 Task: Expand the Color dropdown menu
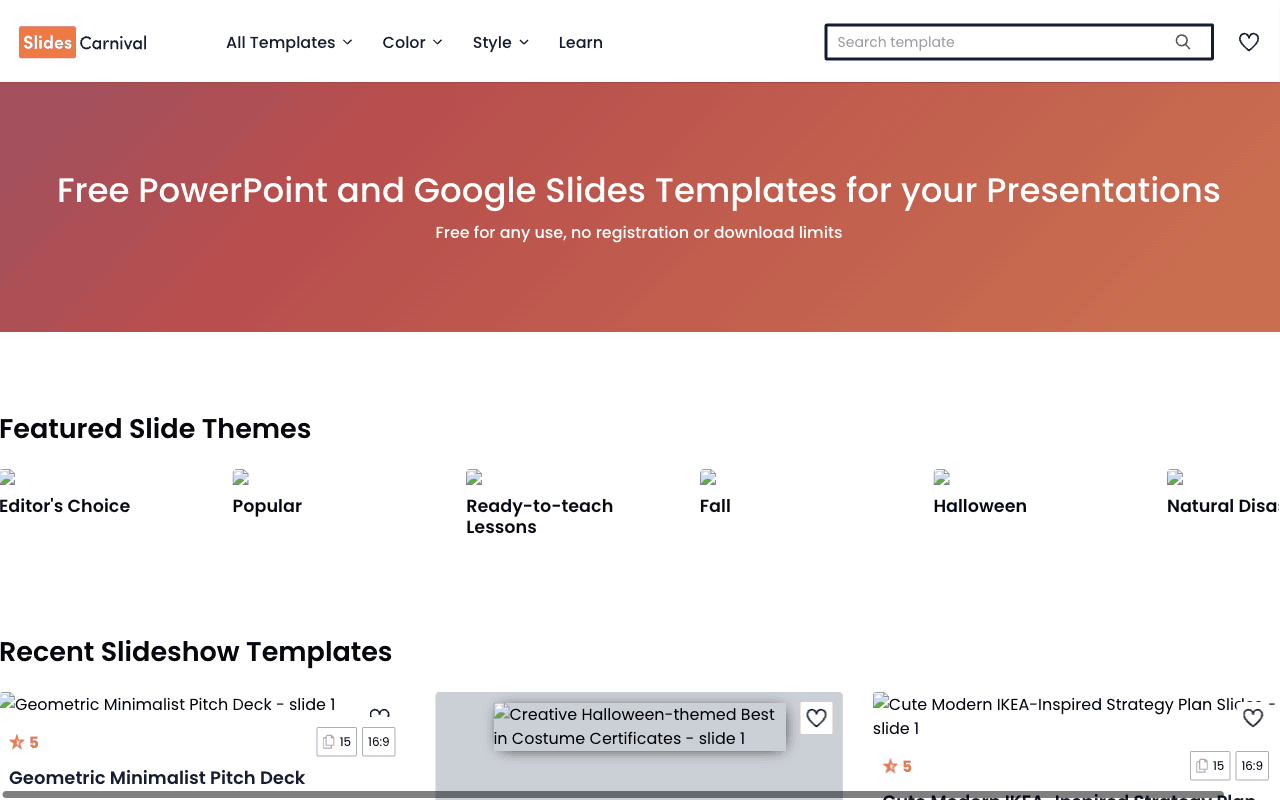[x=412, y=42]
